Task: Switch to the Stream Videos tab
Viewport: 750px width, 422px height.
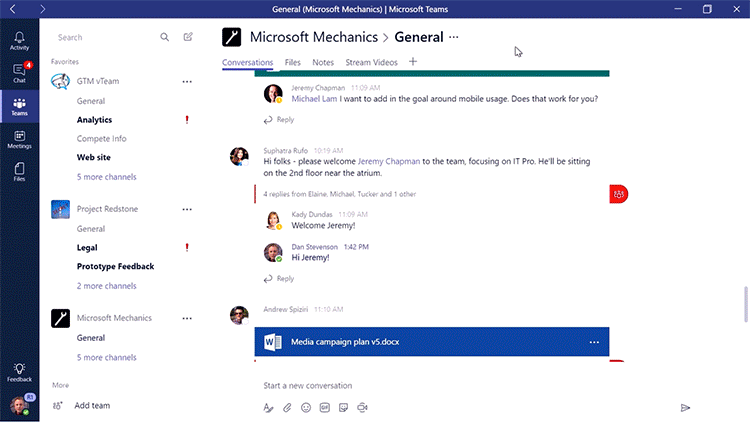Action: pos(371,62)
